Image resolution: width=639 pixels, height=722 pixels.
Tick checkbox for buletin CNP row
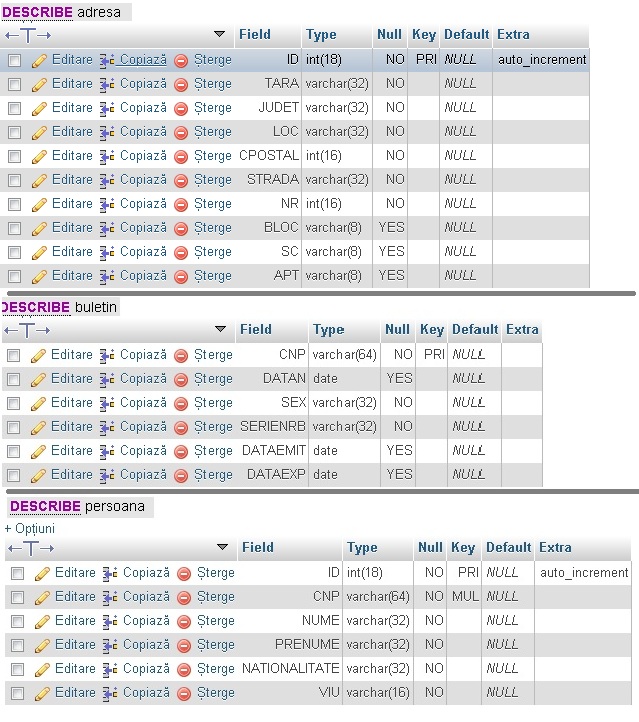14,355
